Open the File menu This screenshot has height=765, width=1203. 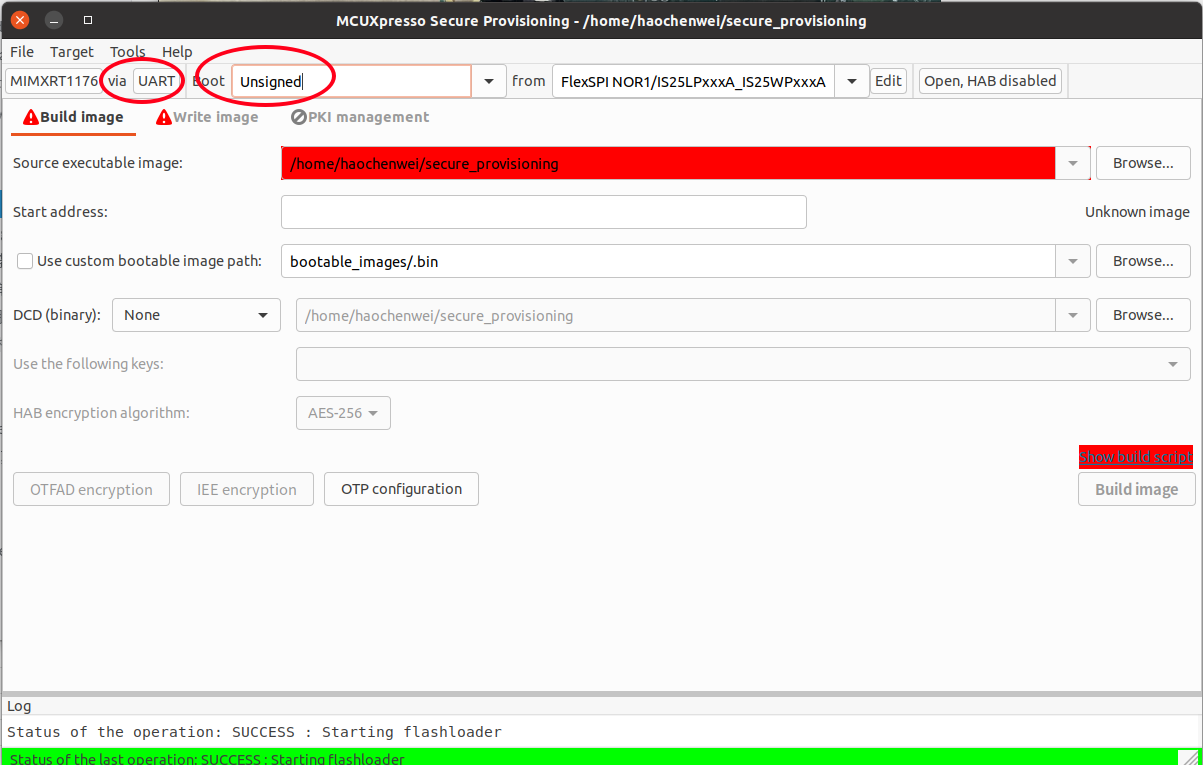tap(22, 52)
